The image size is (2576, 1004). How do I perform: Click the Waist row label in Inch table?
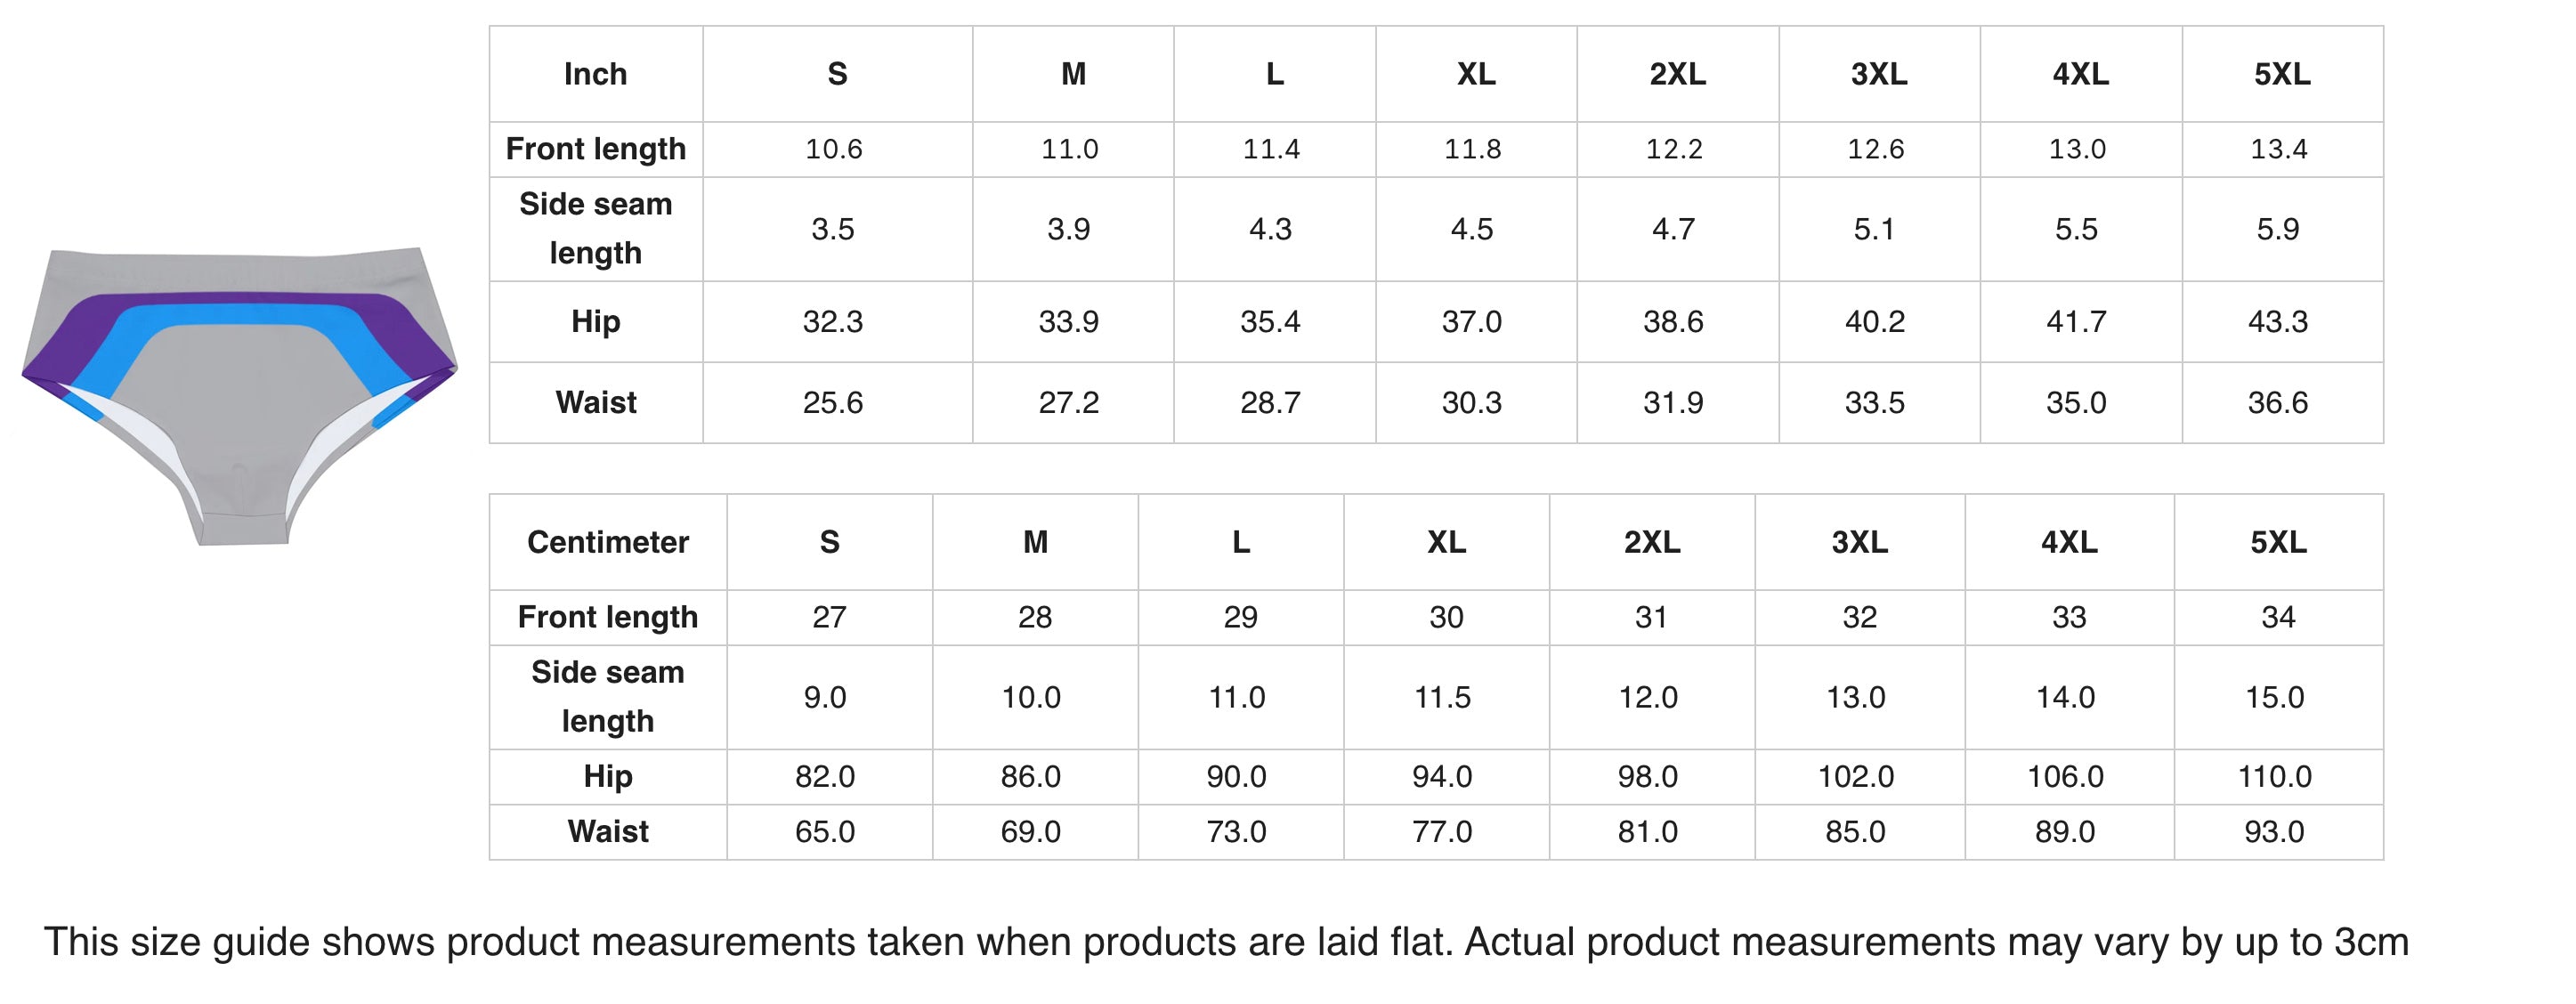pyautogui.click(x=596, y=403)
